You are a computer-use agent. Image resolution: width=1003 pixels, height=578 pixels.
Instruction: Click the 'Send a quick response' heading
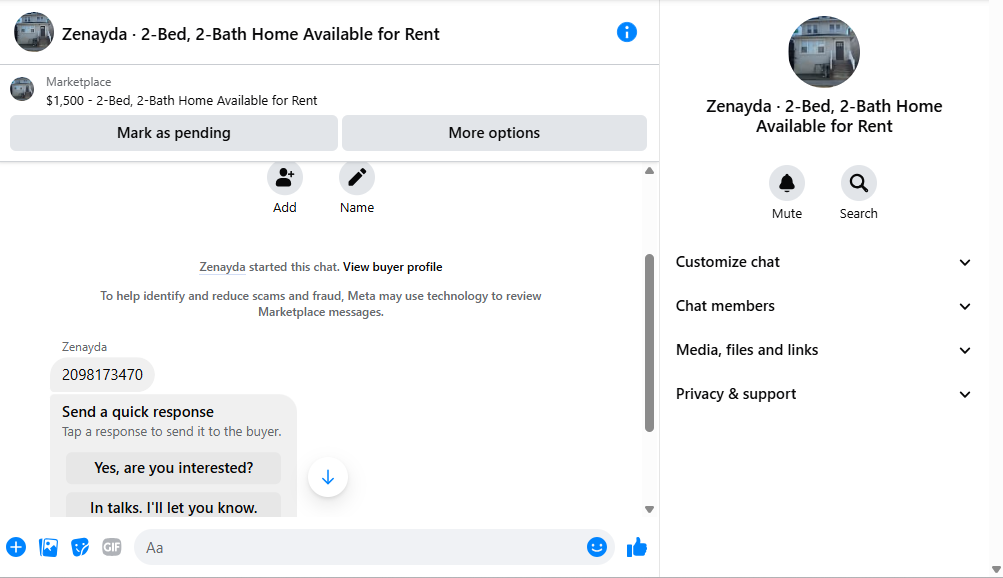(x=138, y=412)
